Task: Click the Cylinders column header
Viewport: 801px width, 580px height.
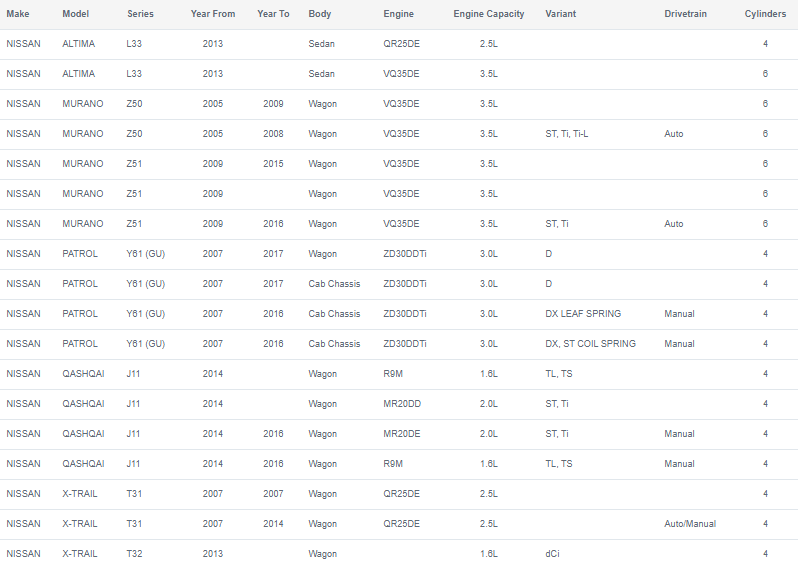Action: pos(765,14)
